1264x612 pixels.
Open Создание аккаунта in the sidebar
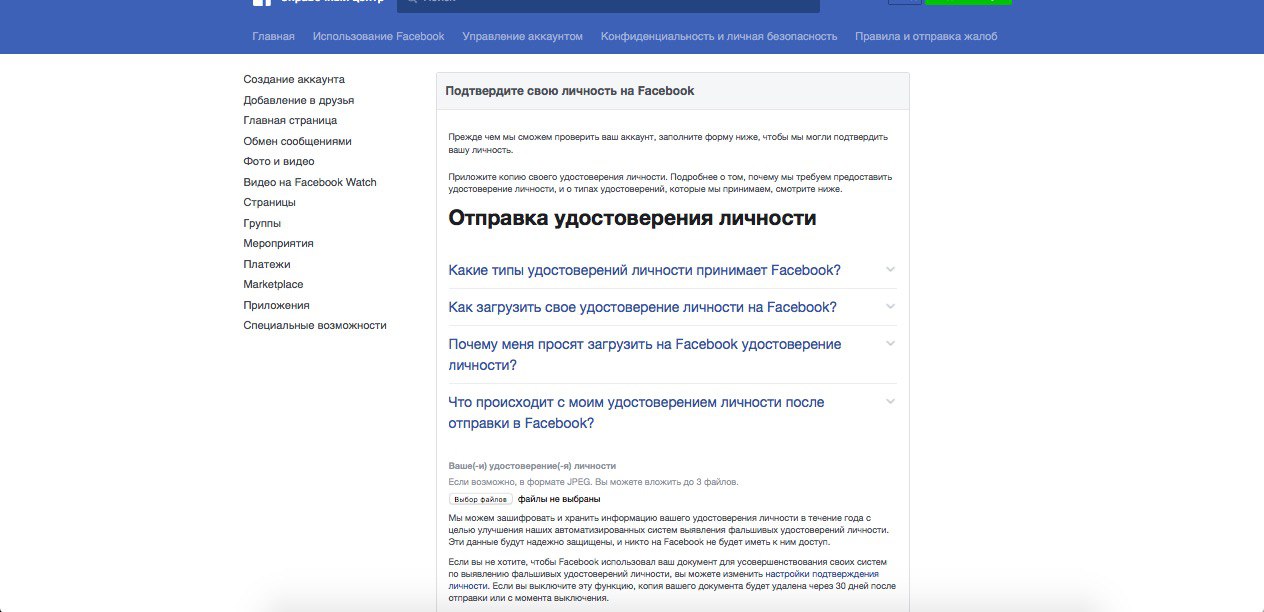pyautogui.click(x=294, y=79)
